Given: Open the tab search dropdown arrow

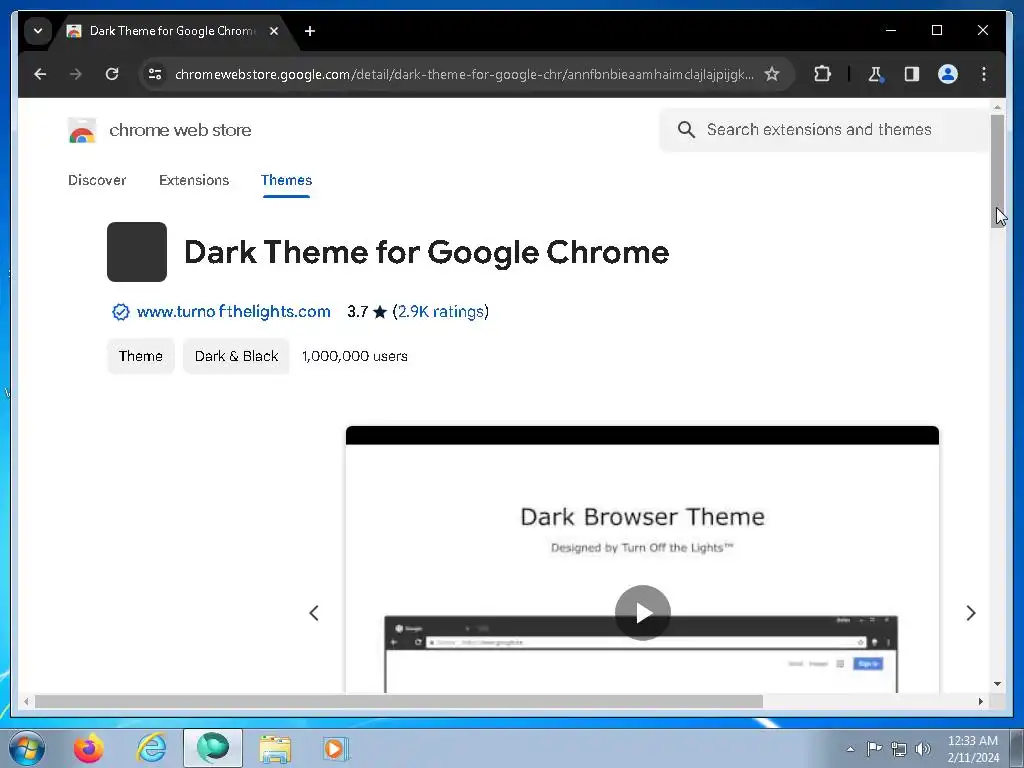Looking at the screenshot, I should 38,31.
